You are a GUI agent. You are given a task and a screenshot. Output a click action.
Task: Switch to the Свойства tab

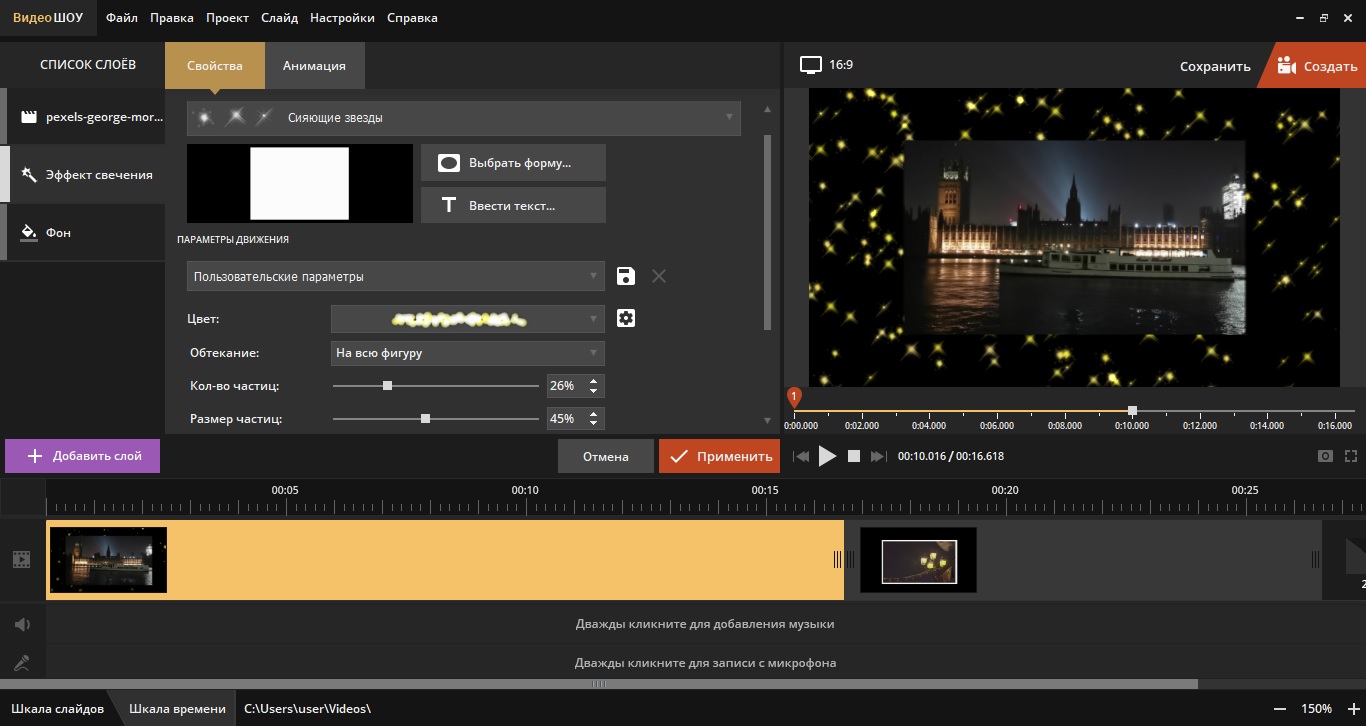click(215, 66)
